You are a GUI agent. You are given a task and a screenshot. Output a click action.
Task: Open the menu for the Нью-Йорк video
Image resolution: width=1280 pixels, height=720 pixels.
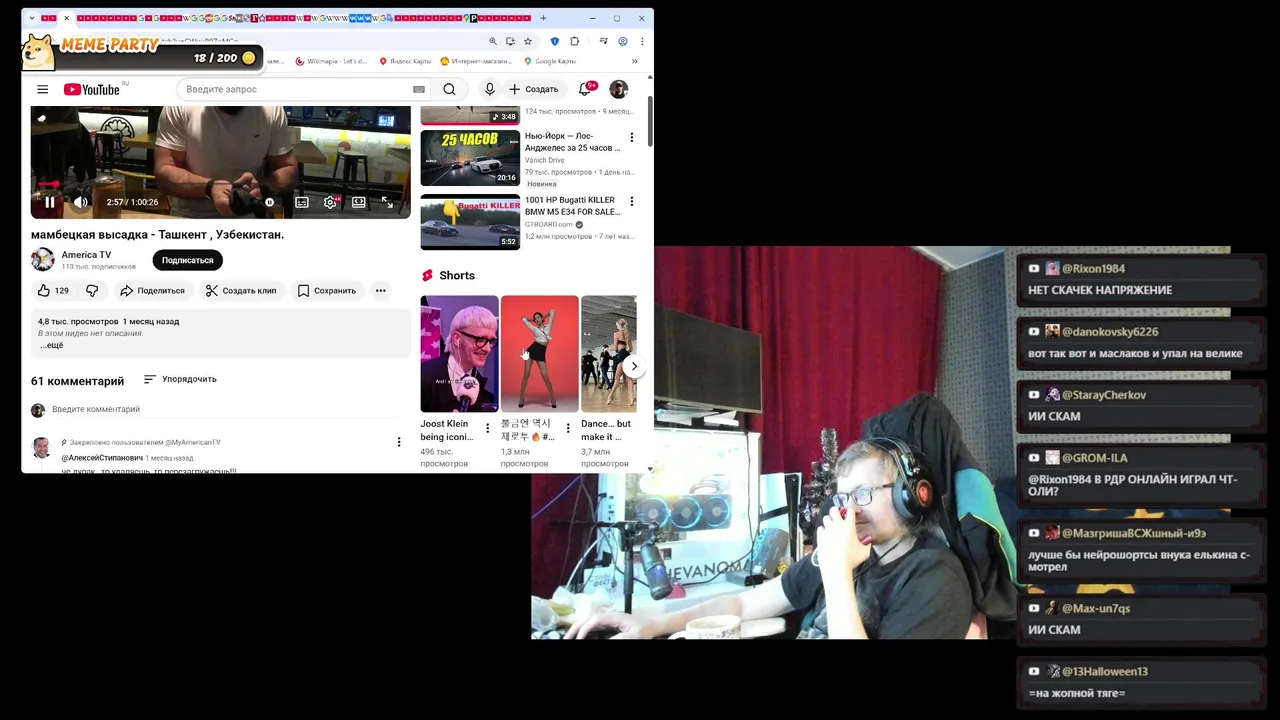[x=631, y=137]
